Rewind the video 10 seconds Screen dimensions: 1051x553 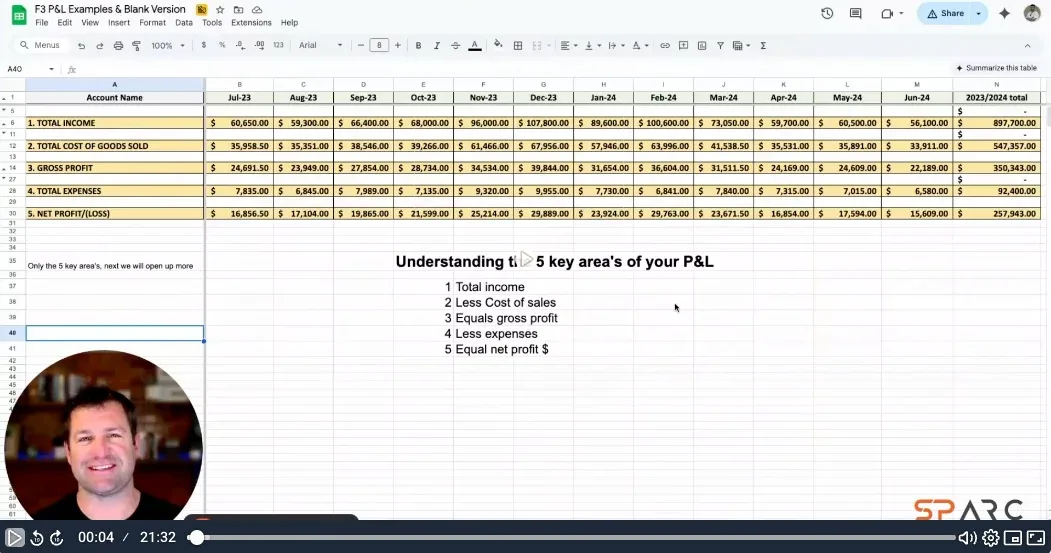pos(37,538)
